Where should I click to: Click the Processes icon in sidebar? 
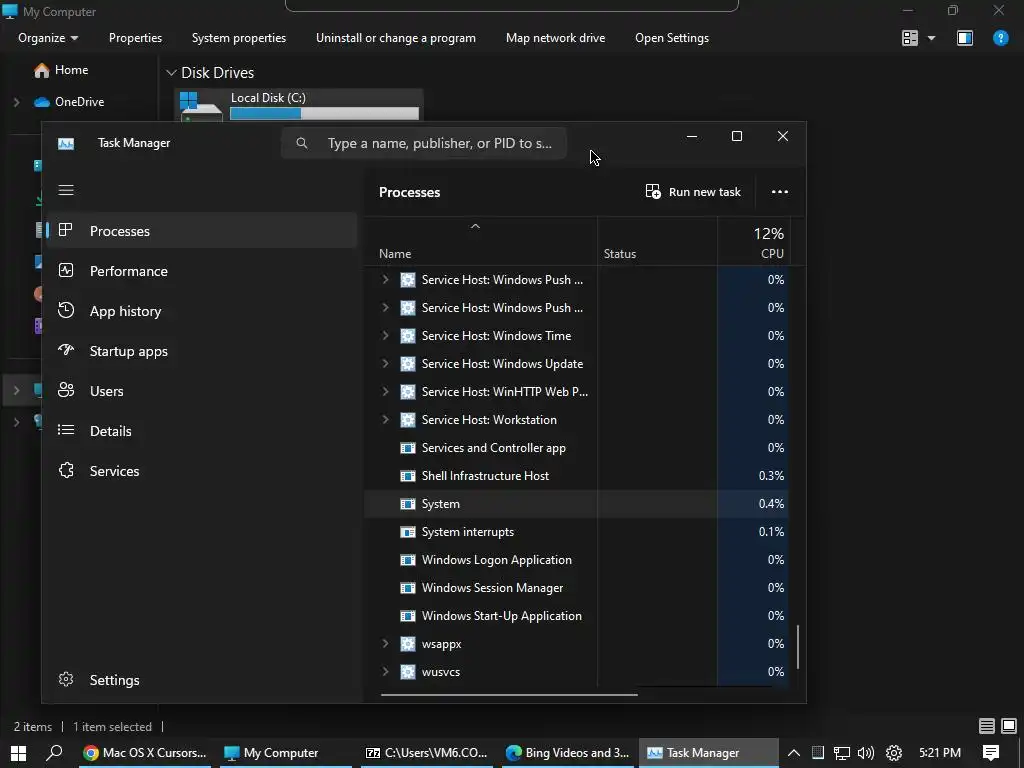point(65,230)
